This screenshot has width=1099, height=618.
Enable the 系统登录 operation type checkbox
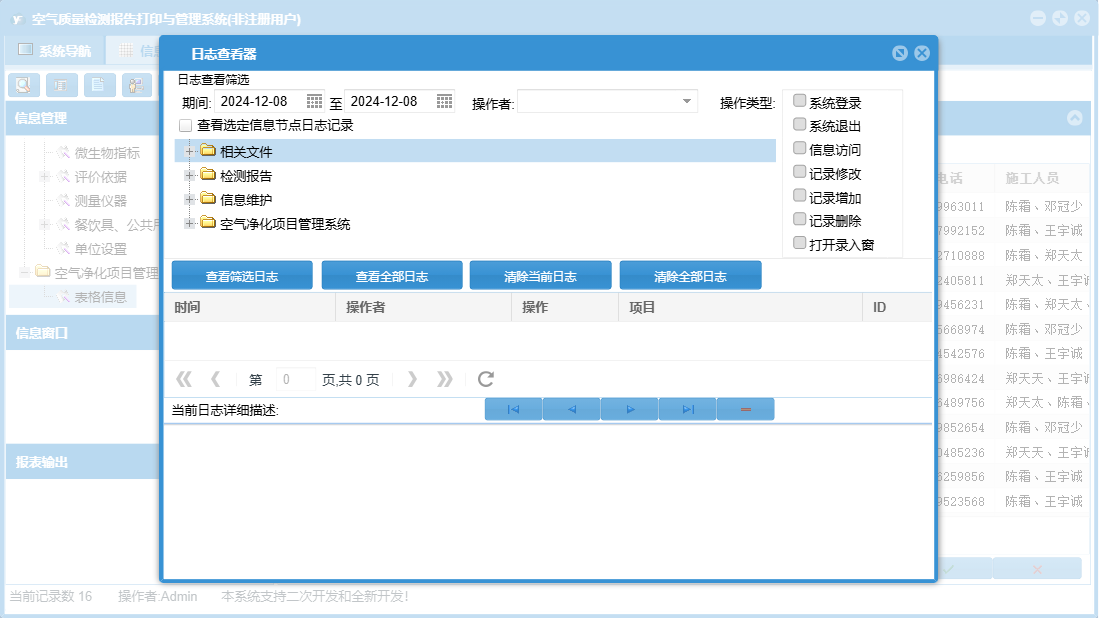799,101
